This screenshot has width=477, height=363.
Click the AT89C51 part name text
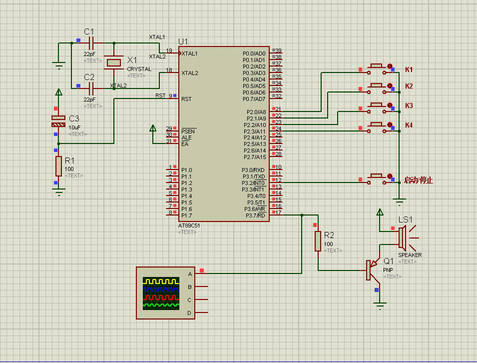pos(189,226)
